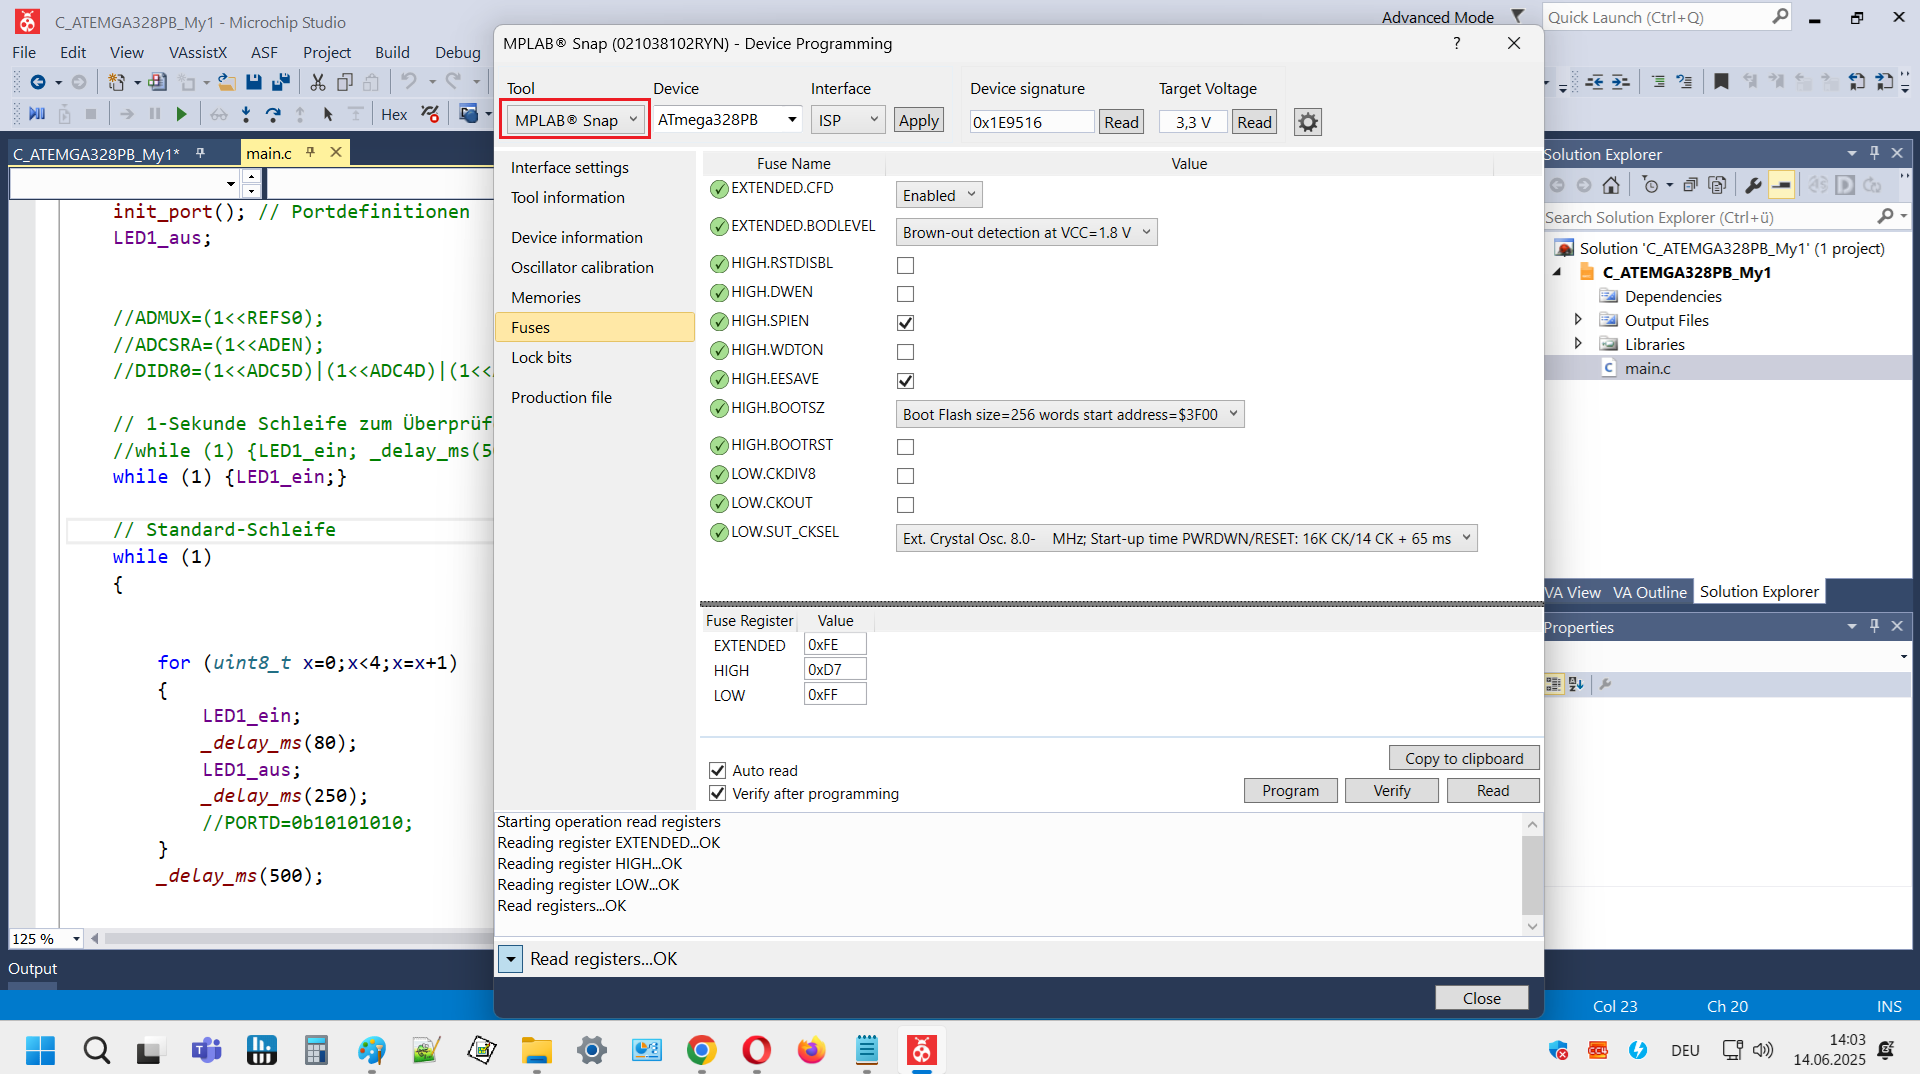Open the device programming settings gear
This screenshot has width=1920, height=1074.
click(1307, 122)
